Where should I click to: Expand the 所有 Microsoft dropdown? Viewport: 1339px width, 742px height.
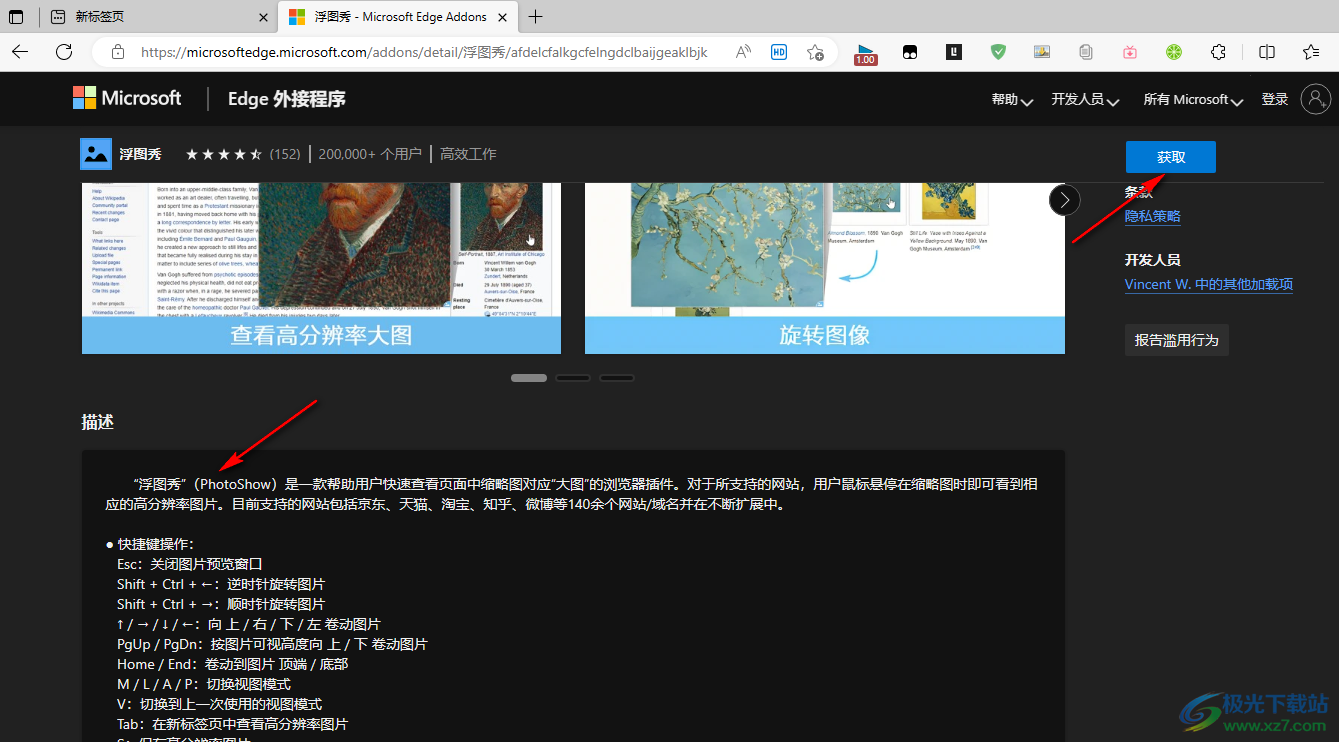coord(1193,99)
